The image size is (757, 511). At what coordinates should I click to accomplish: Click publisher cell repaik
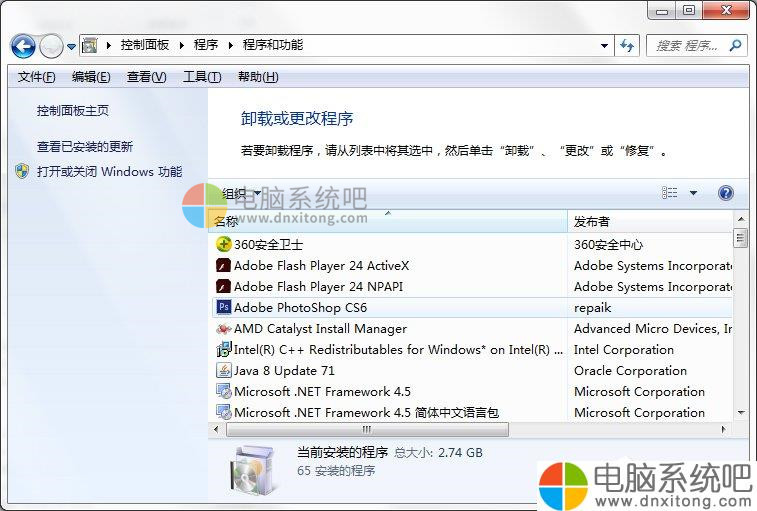pyautogui.click(x=593, y=308)
